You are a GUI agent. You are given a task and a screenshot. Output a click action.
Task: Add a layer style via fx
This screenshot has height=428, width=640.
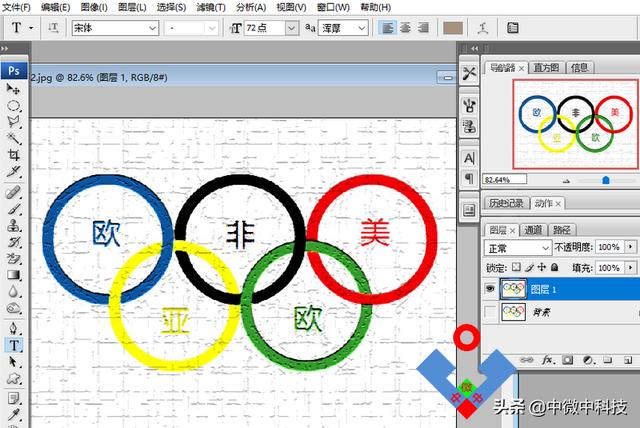click(547, 360)
